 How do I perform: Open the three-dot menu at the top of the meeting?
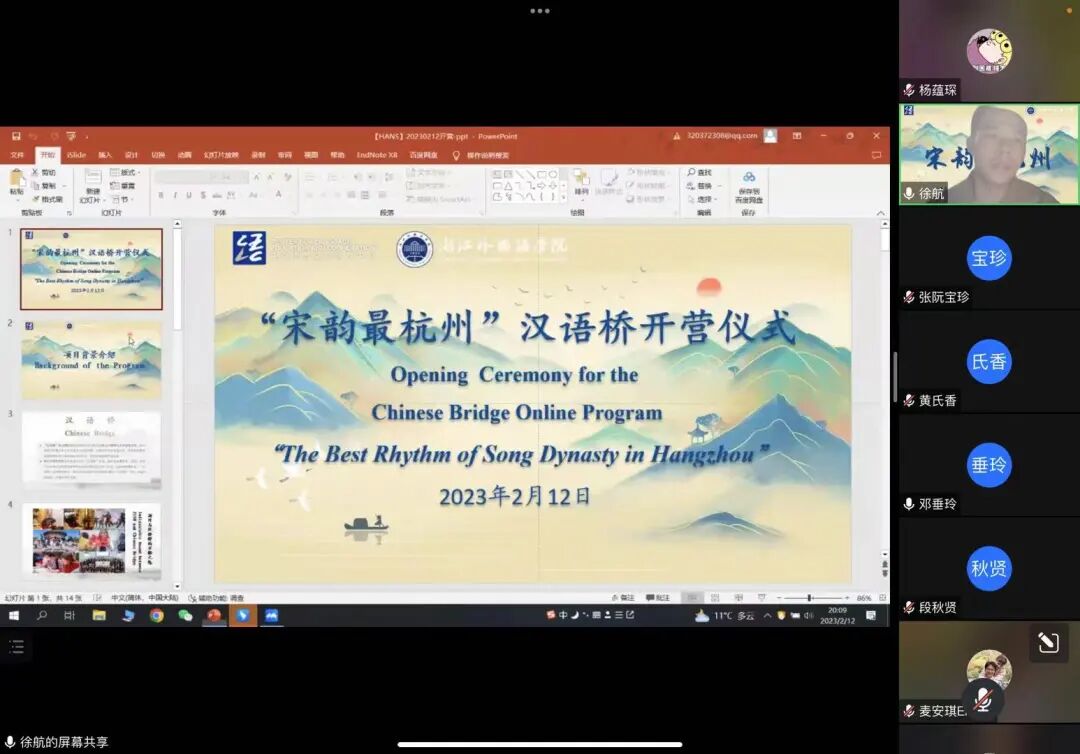pyautogui.click(x=540, y=11)
